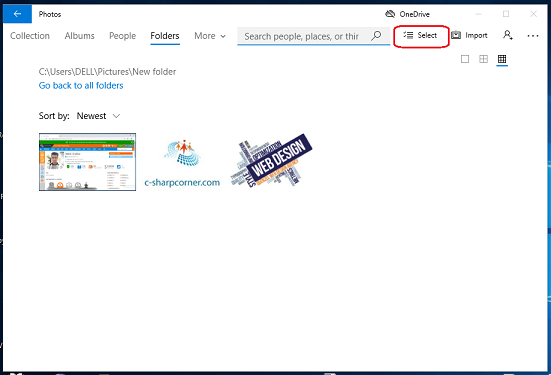Click the folder path C:\Users\DELL\Pictures\New folder
This screenshot has height=375, width=551.
(107, 72)
